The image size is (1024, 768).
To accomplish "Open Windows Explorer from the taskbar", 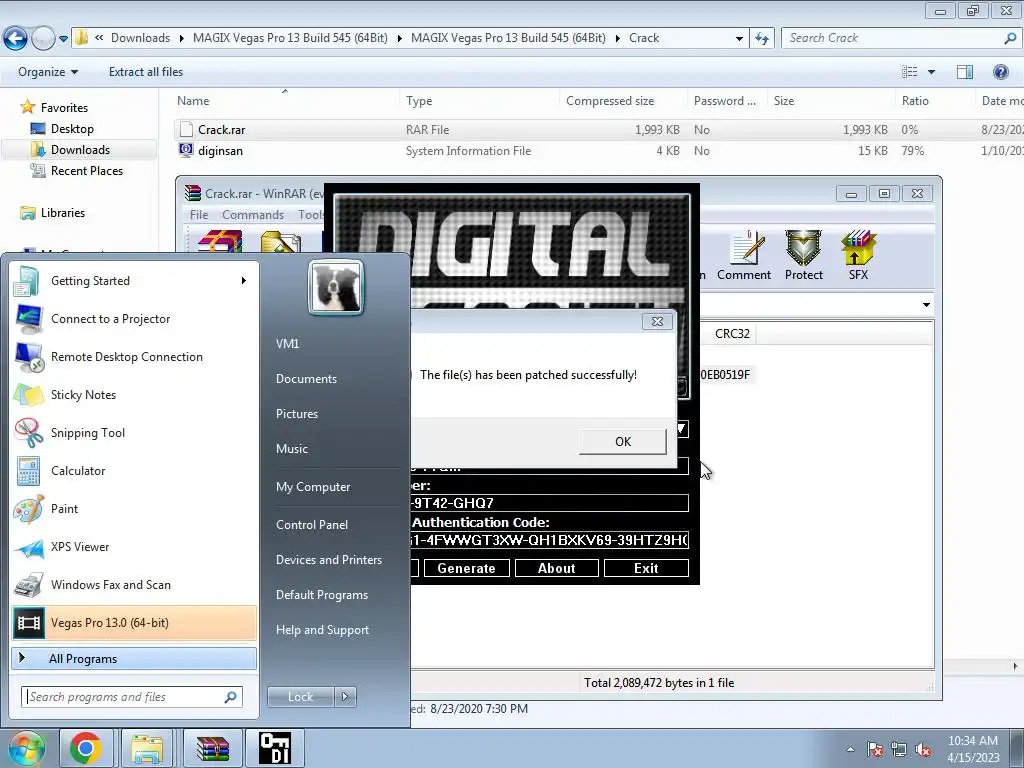I will pos(147,748).
